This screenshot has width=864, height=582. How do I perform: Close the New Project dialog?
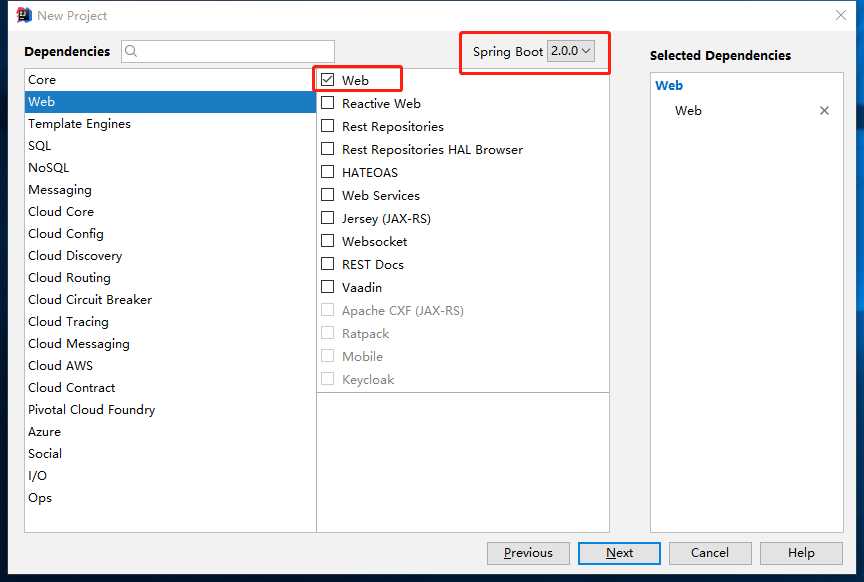(x=841, y=15)
